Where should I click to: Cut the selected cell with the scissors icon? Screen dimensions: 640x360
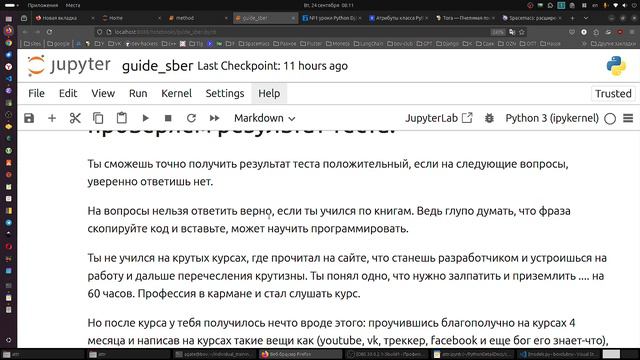(75, 118)
